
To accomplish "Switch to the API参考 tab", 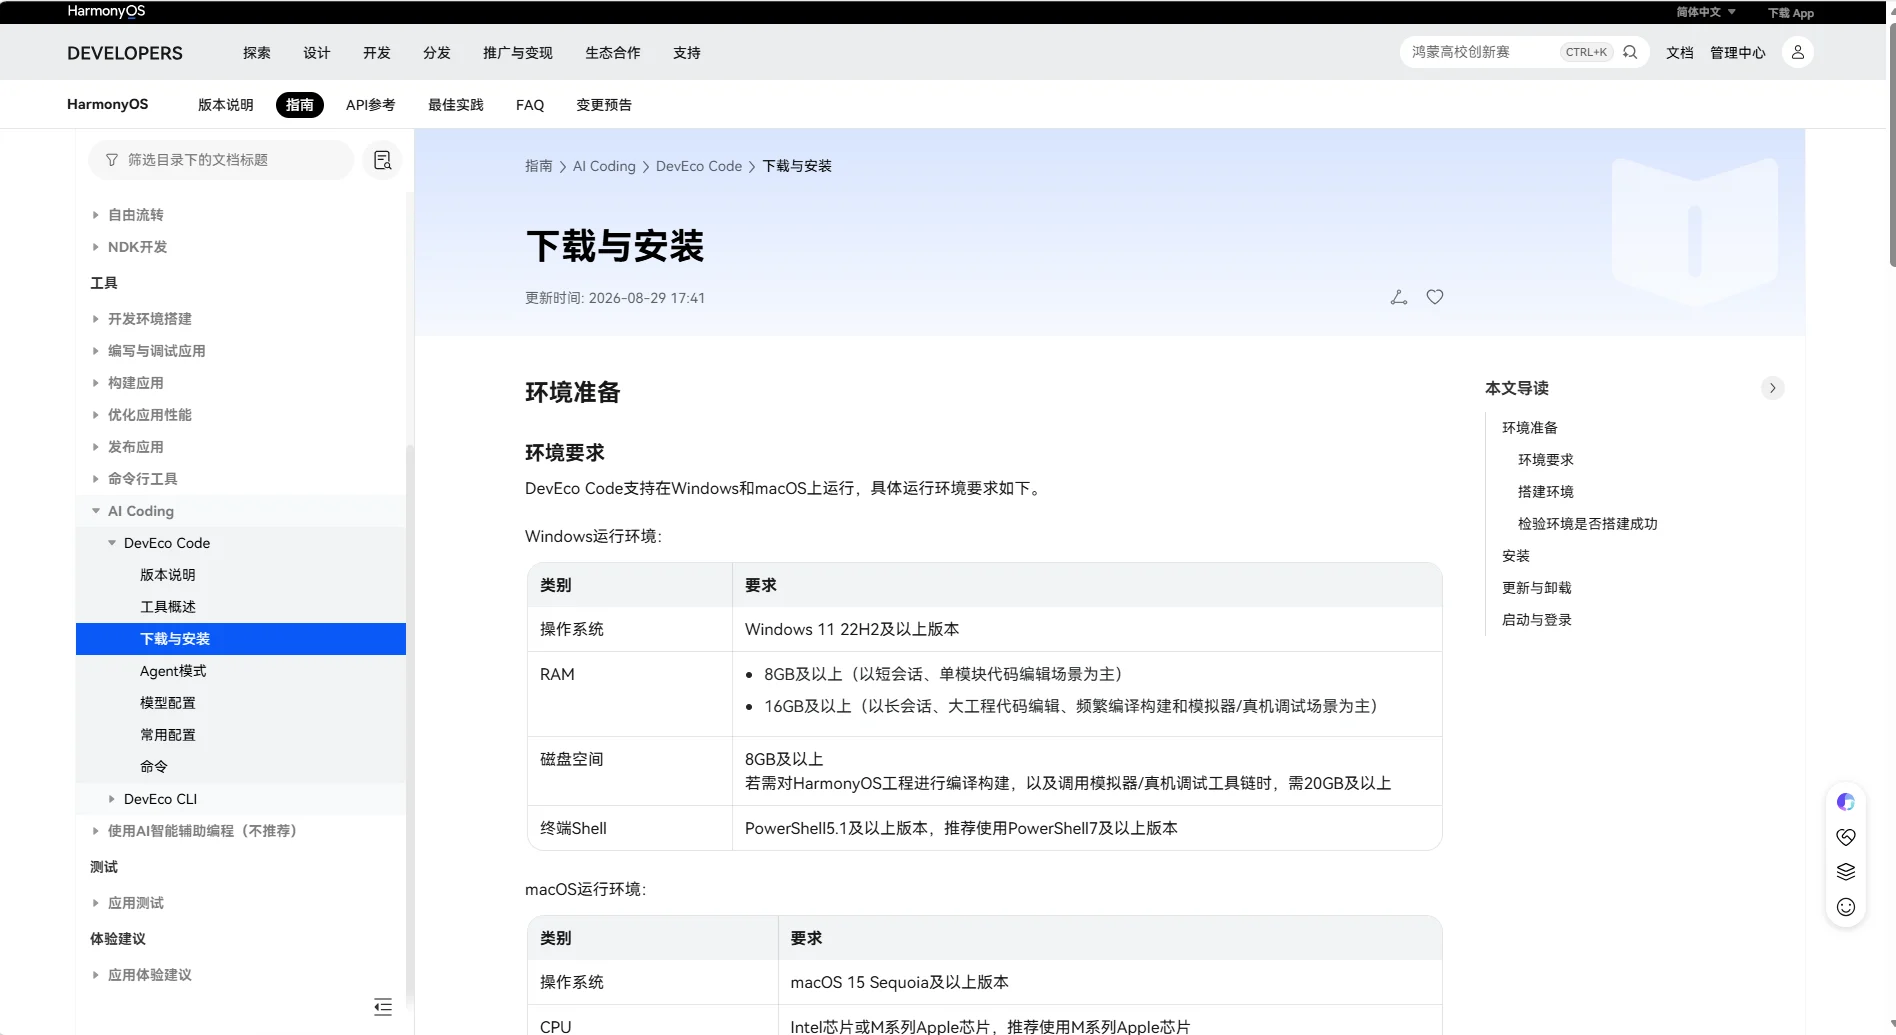I will point(371,105).
